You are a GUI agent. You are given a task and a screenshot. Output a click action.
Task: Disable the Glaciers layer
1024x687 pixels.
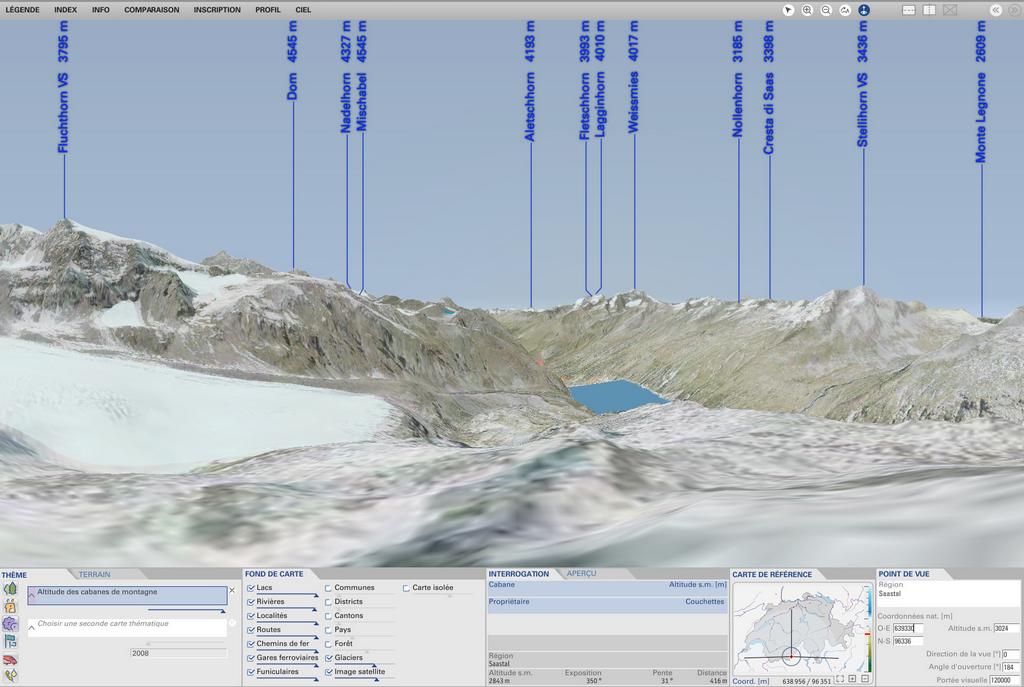point(328,658)
